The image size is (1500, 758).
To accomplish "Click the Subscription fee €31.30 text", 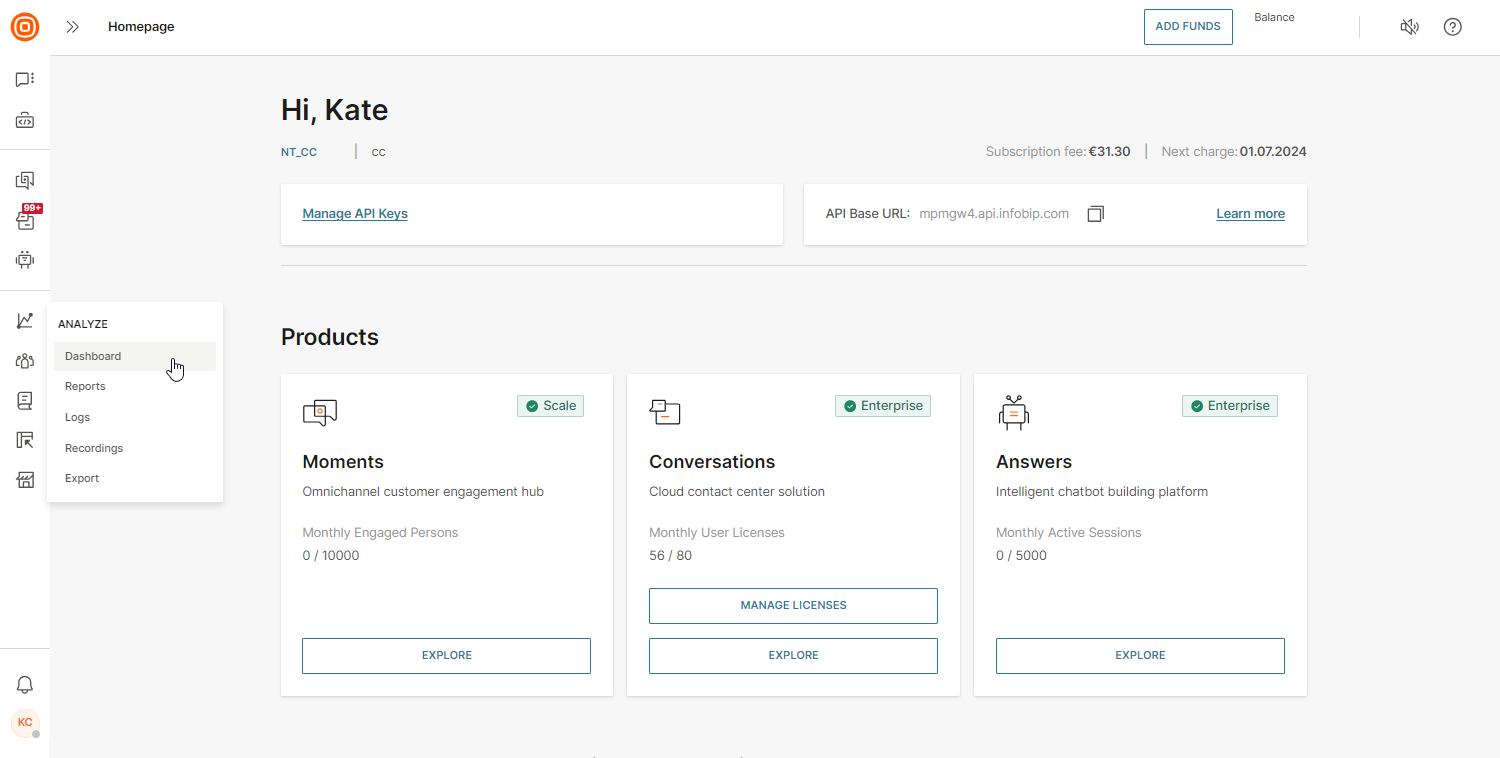I will [x=1058, y=152].
